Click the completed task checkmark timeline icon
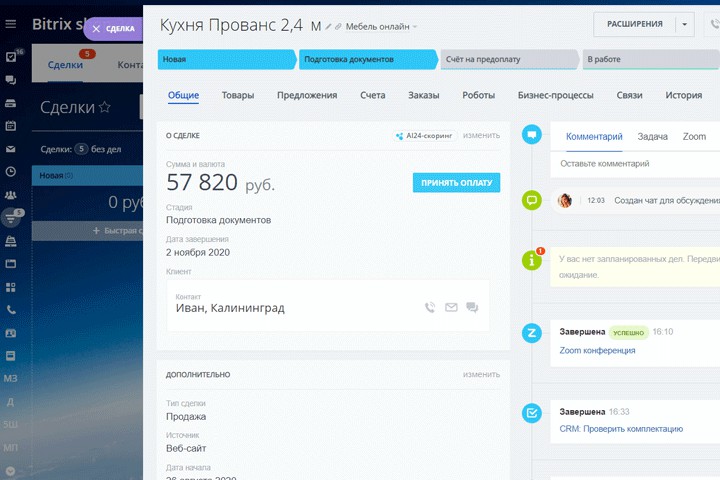Image resolution: width=720 pixels, height=480 pixels. pyautogui.click(x=532, y=413)
